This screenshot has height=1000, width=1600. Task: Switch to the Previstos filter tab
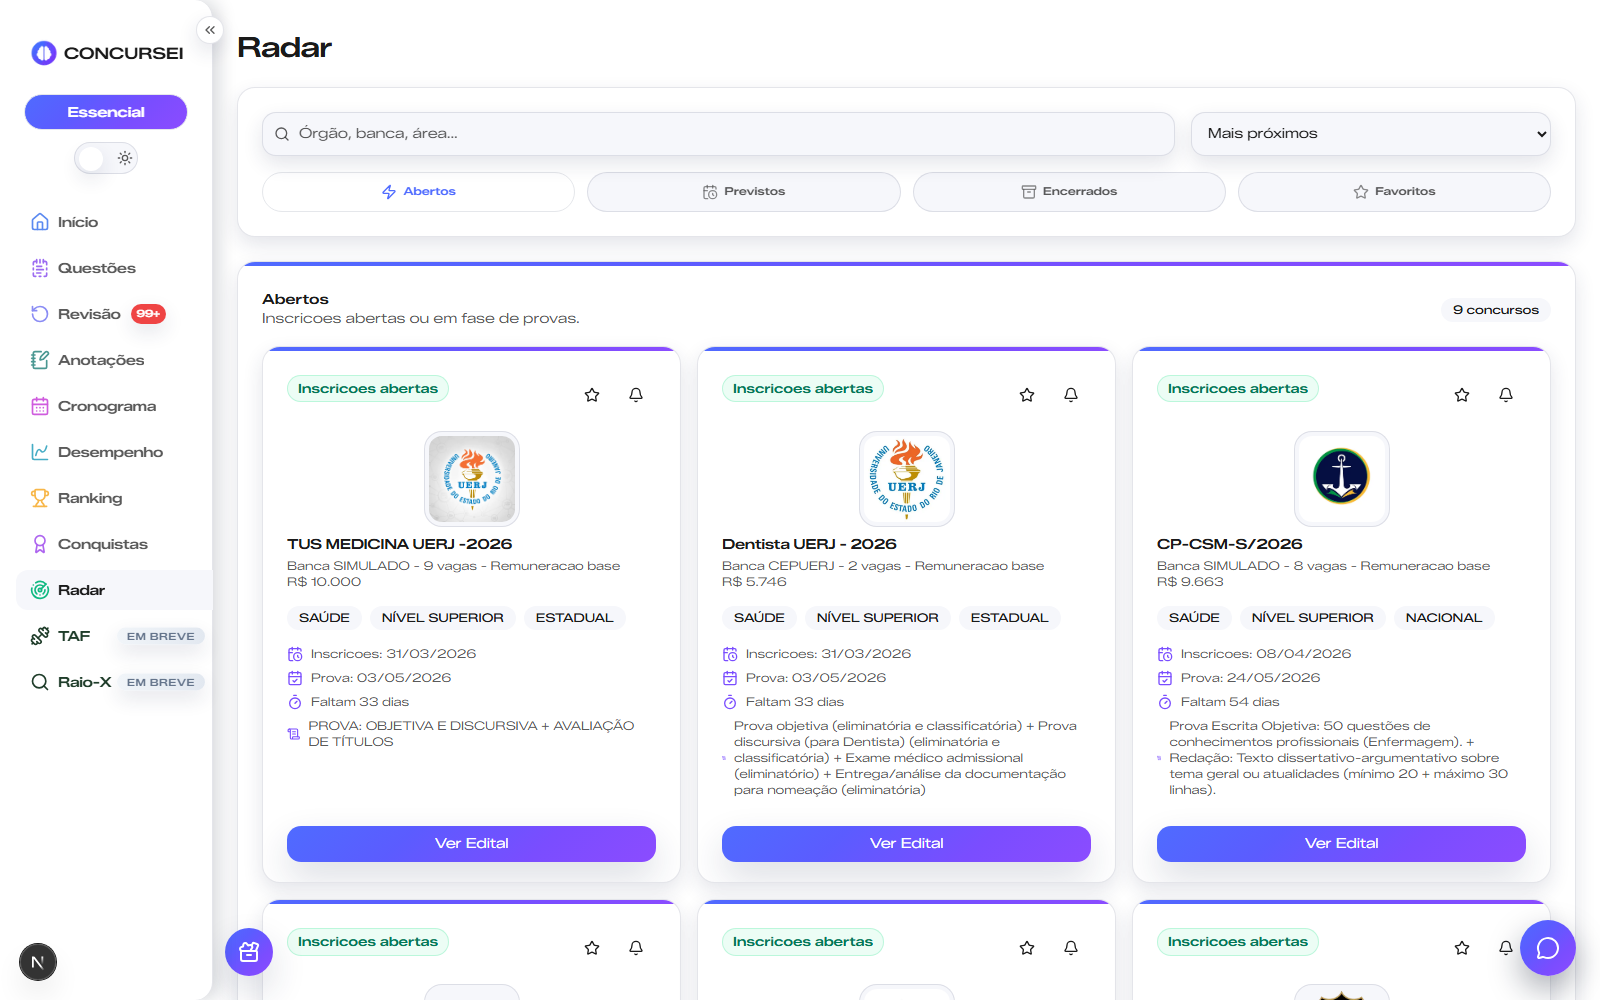[x=743, y=191]
